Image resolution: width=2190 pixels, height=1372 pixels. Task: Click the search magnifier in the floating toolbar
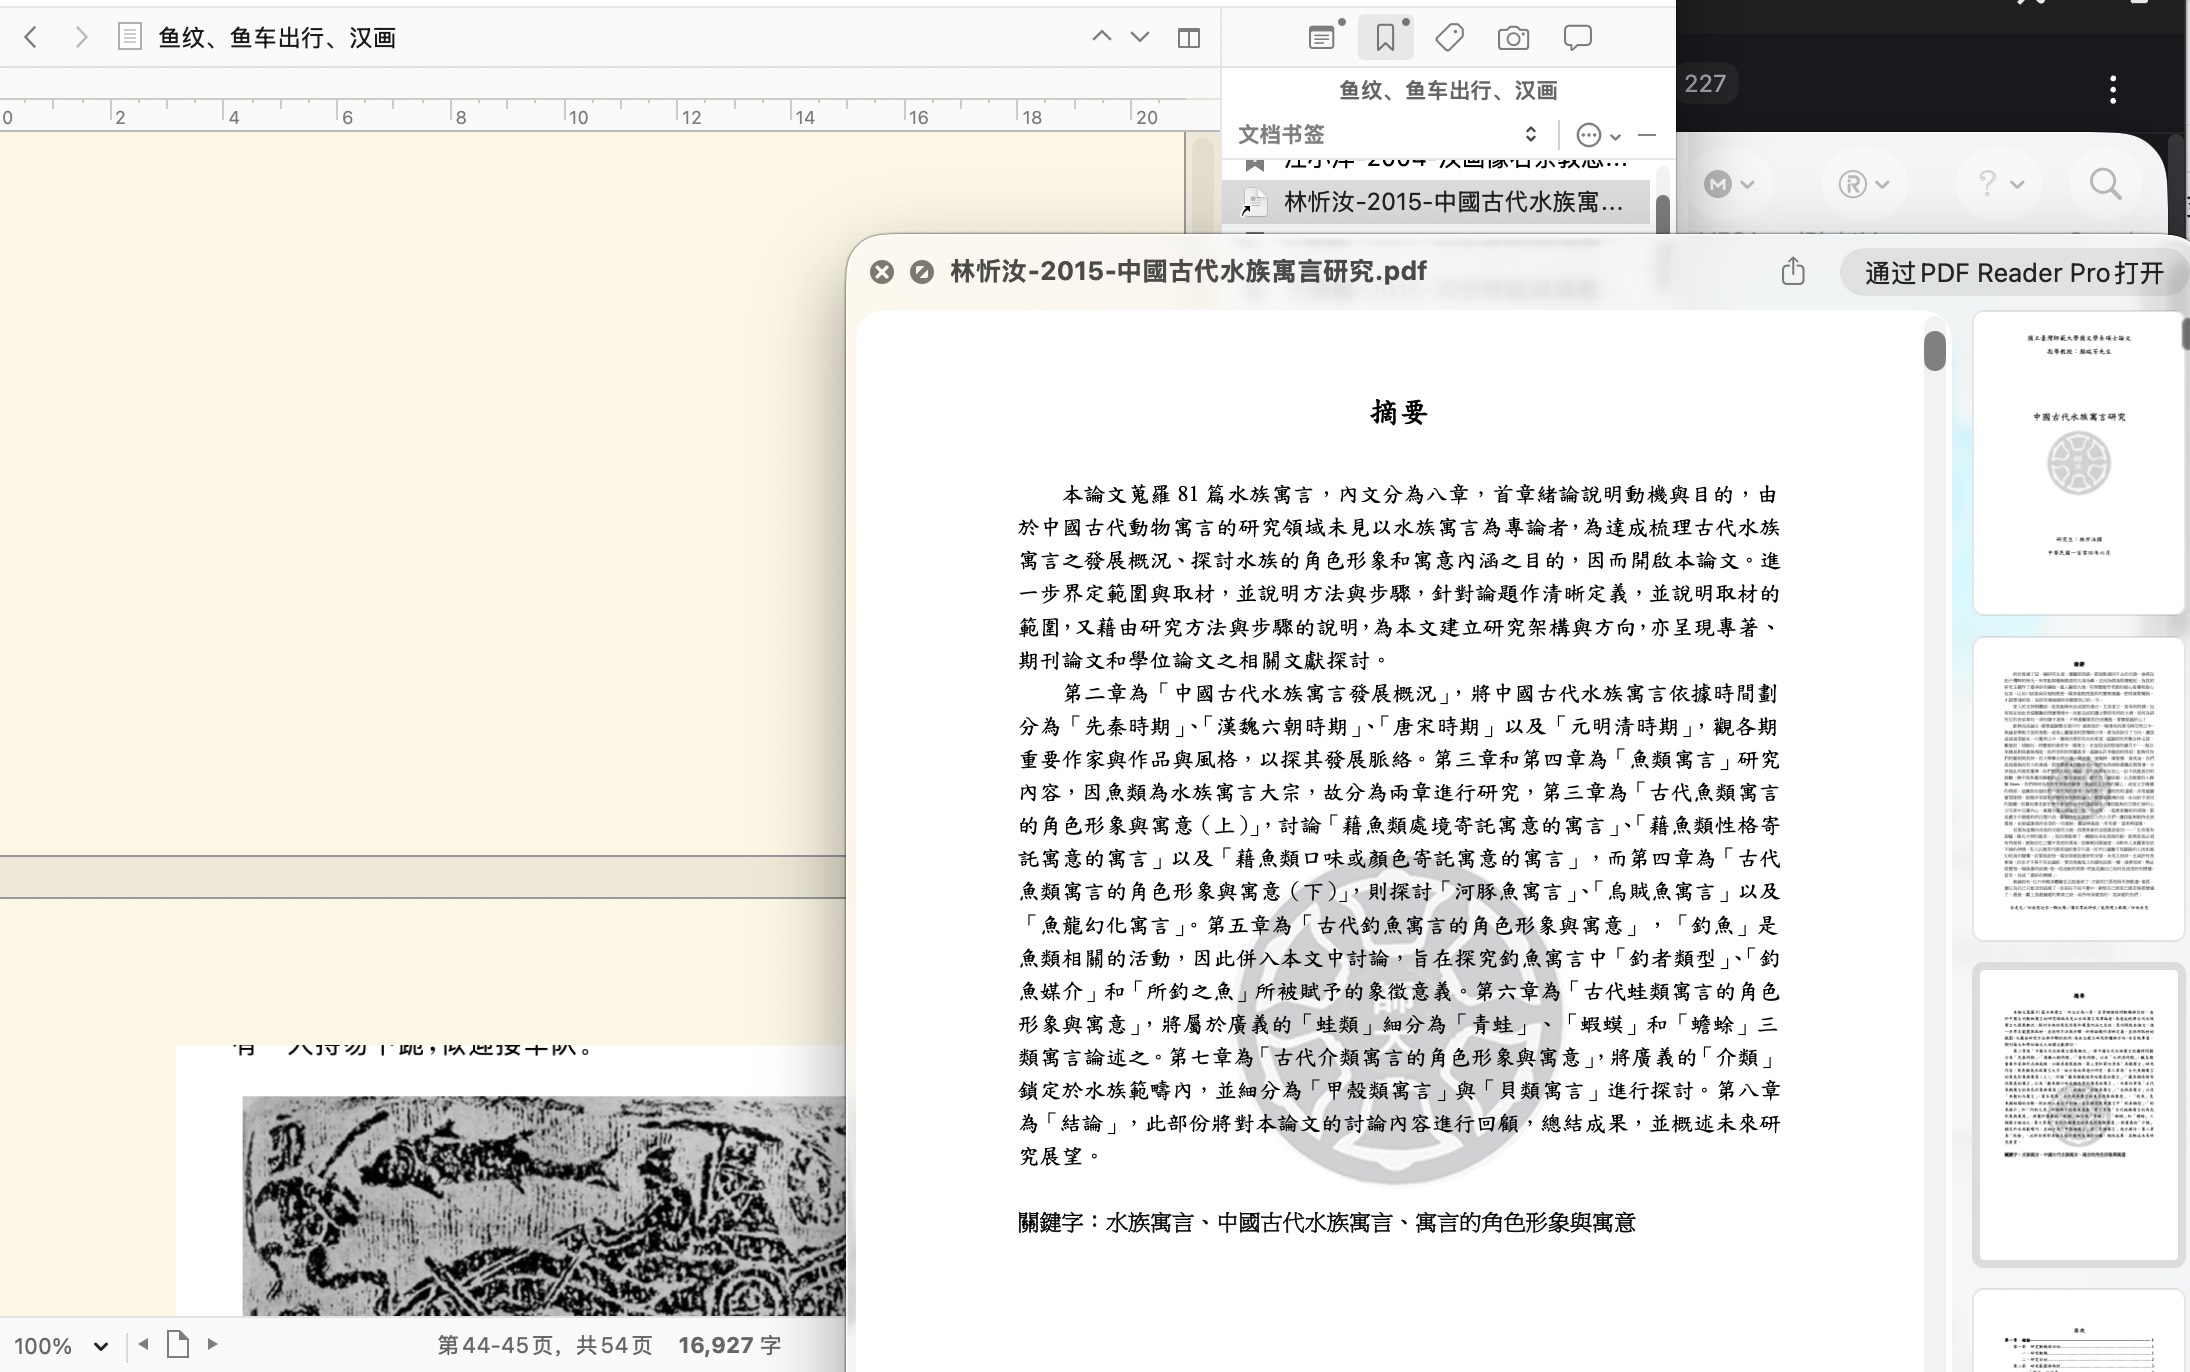pos(2104,183)
